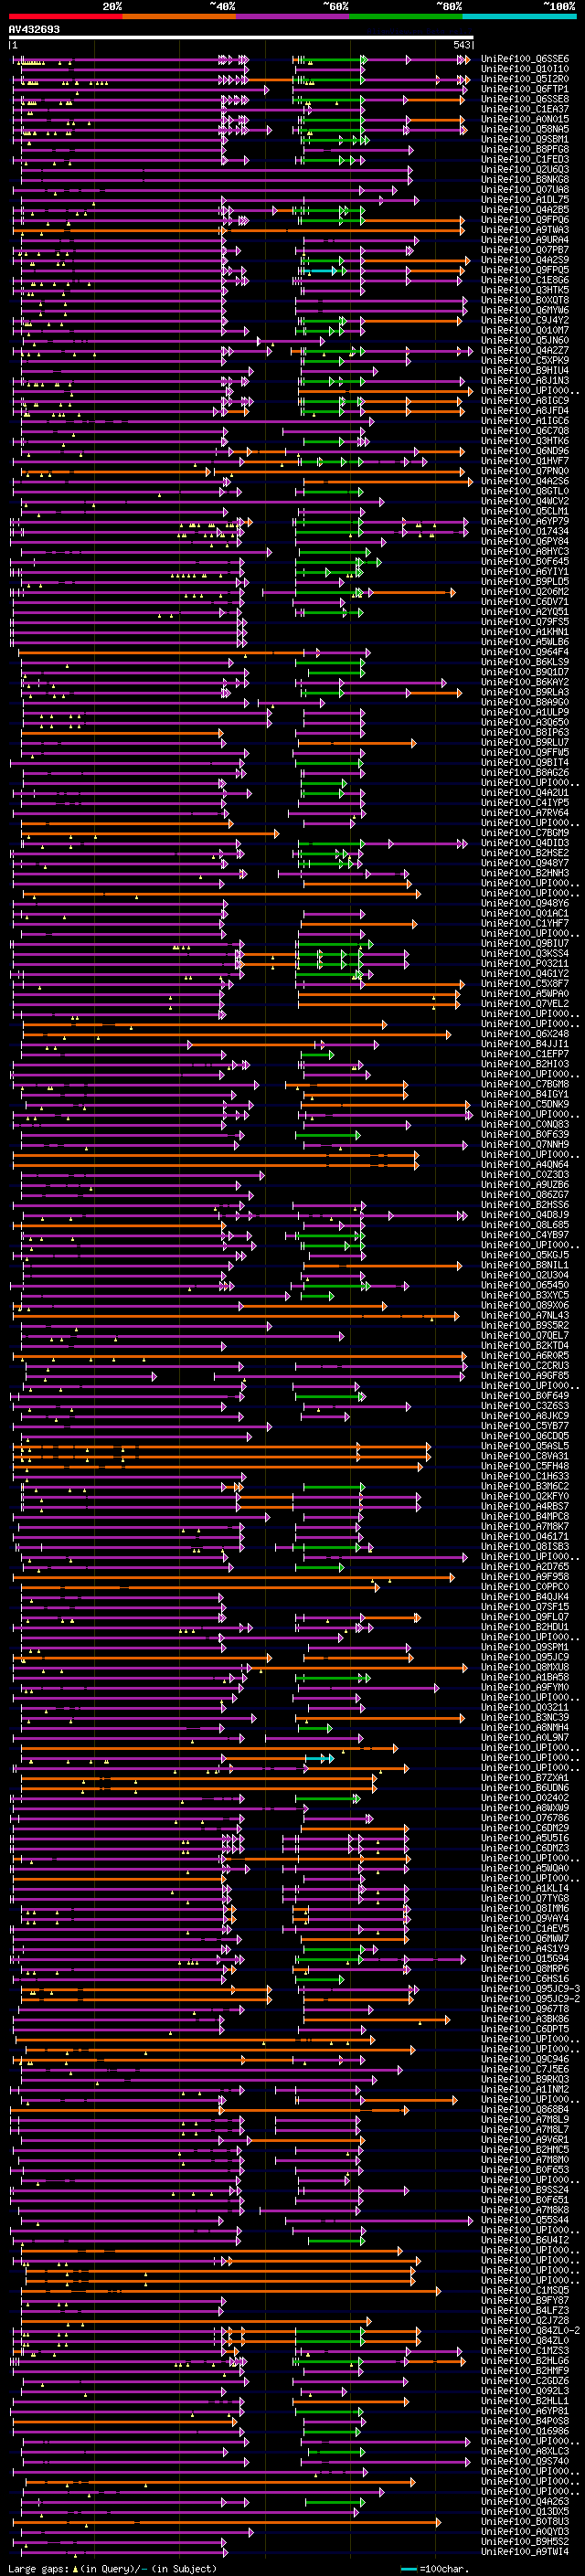
Task: Select subject label UniRef100_Q3HTK5
Action: coord(525,290)
